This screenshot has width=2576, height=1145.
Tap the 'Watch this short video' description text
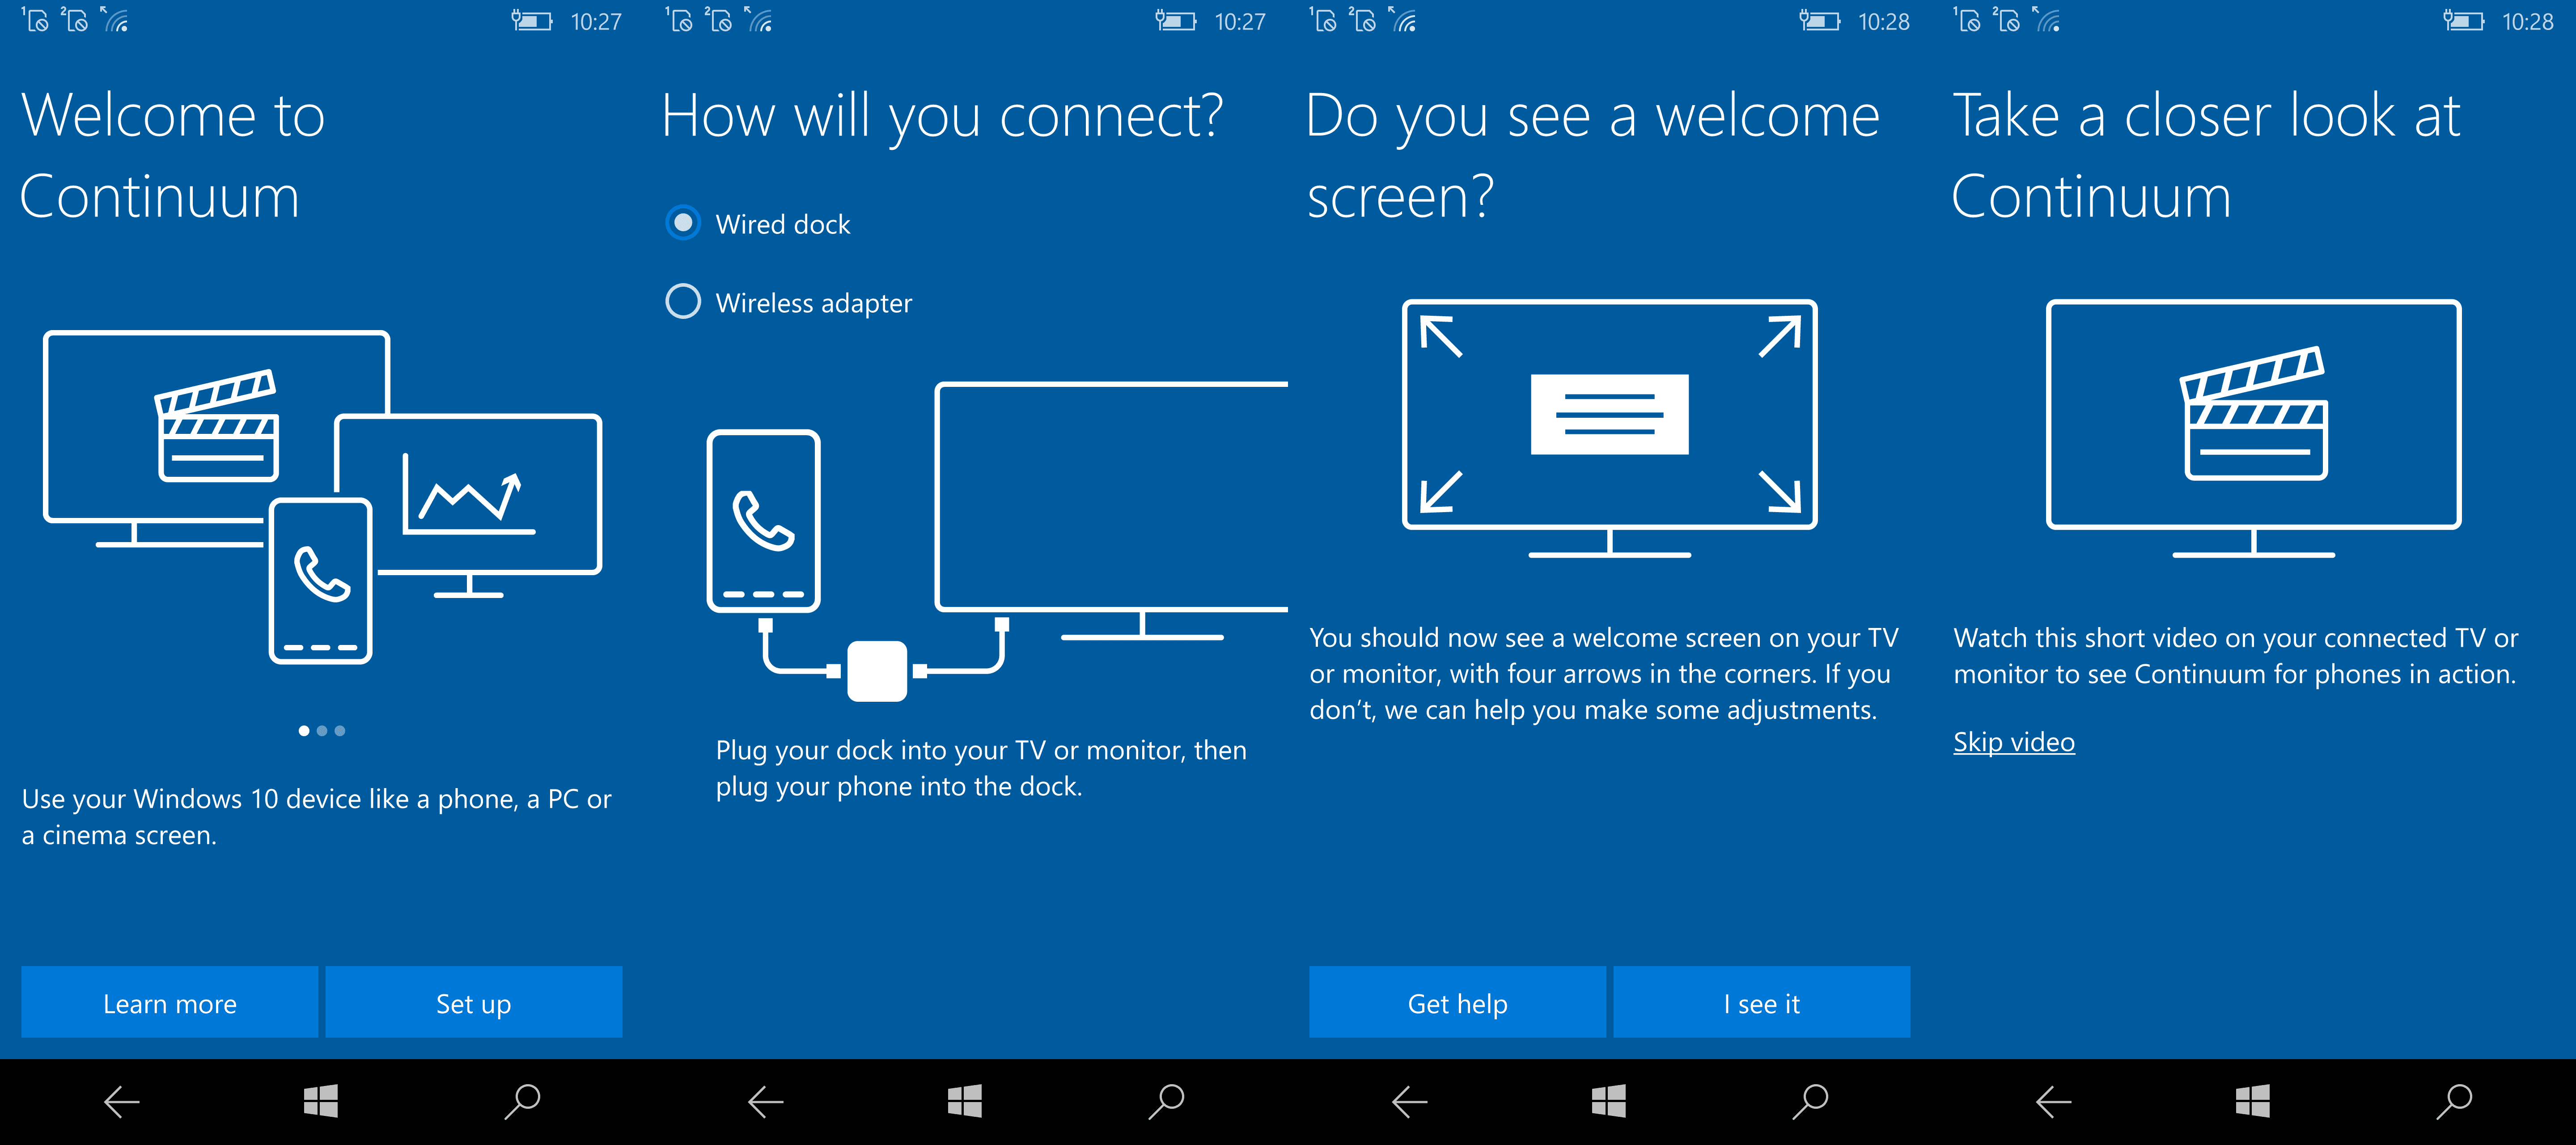(x=2236, y=656)
